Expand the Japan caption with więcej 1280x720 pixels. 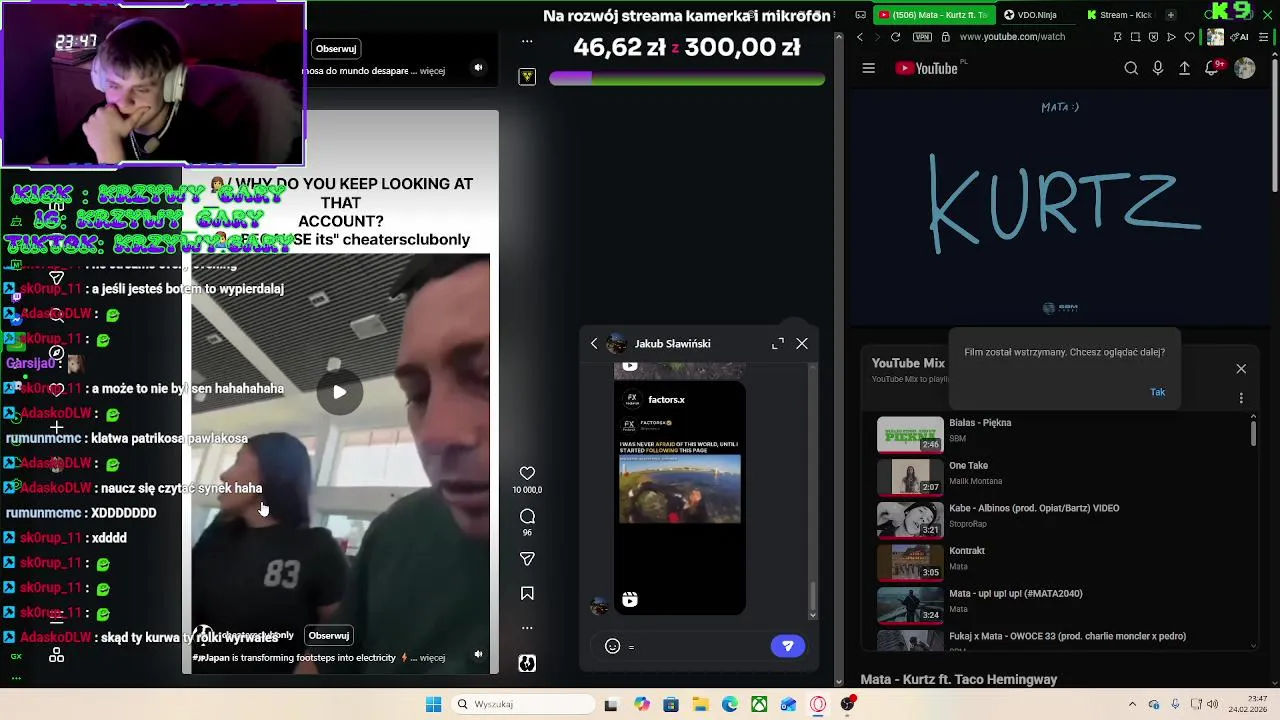(432, 658)
